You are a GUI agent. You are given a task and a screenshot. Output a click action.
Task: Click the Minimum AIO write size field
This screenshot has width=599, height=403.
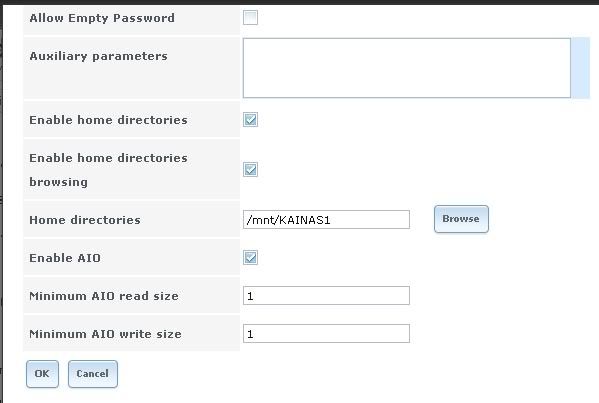326,333
